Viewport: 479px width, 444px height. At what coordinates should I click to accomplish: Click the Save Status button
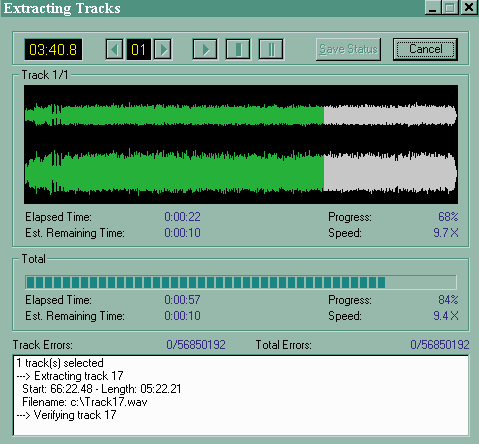click(x=348, y=49)
